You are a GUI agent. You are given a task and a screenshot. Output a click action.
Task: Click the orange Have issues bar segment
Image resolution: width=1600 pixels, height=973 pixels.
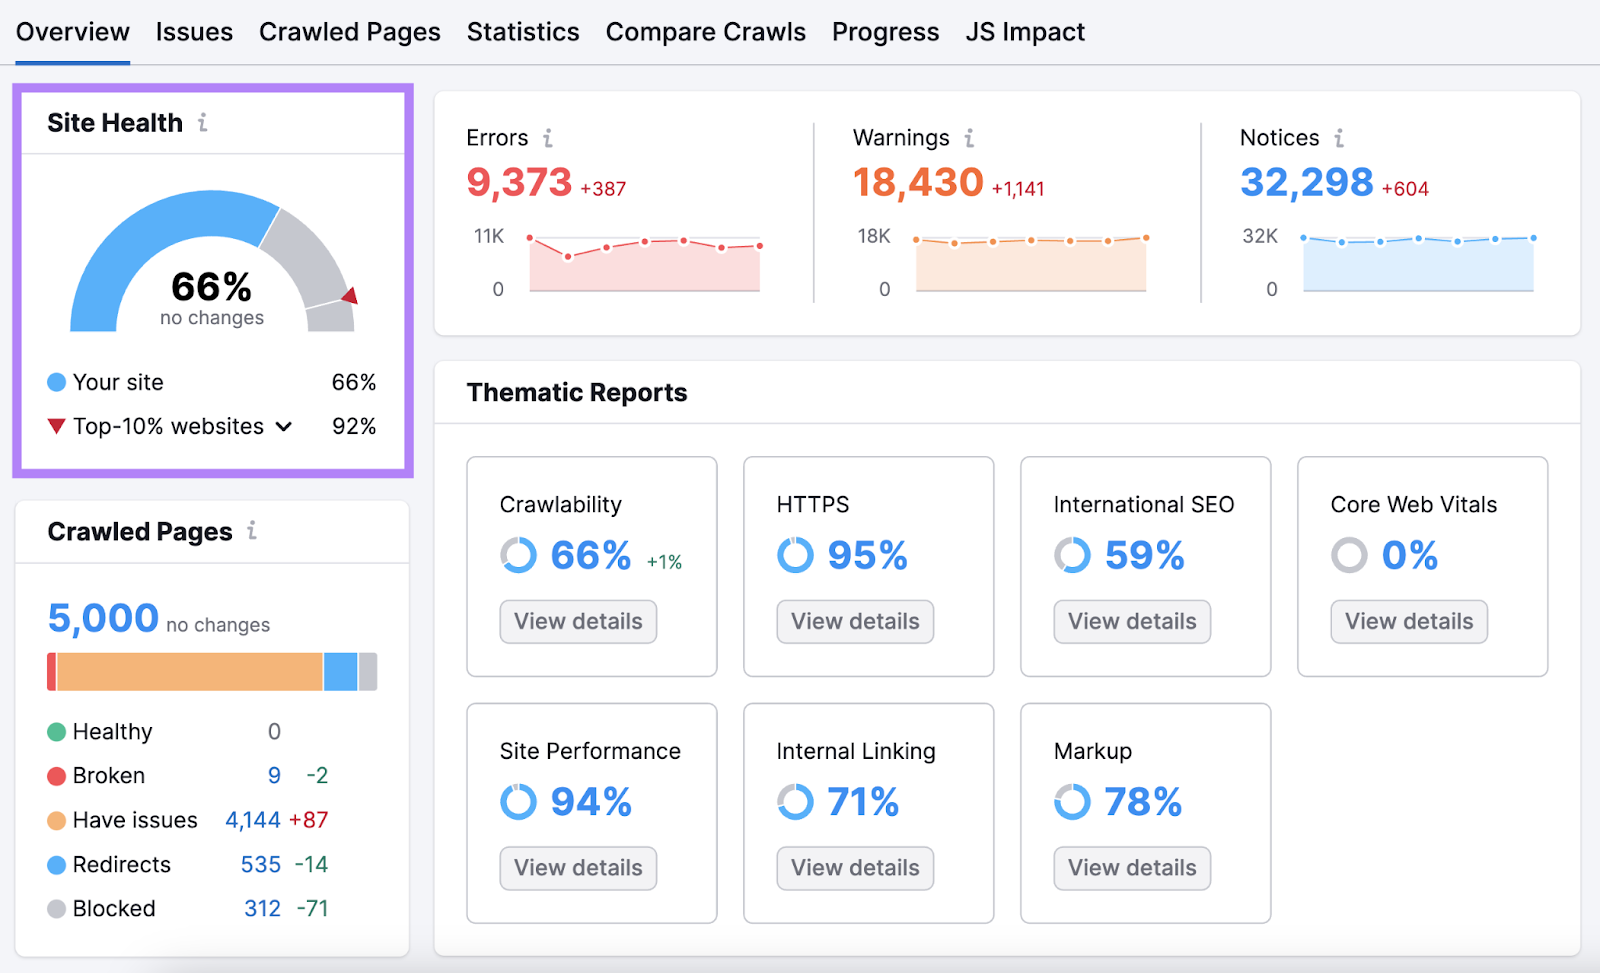190,672
